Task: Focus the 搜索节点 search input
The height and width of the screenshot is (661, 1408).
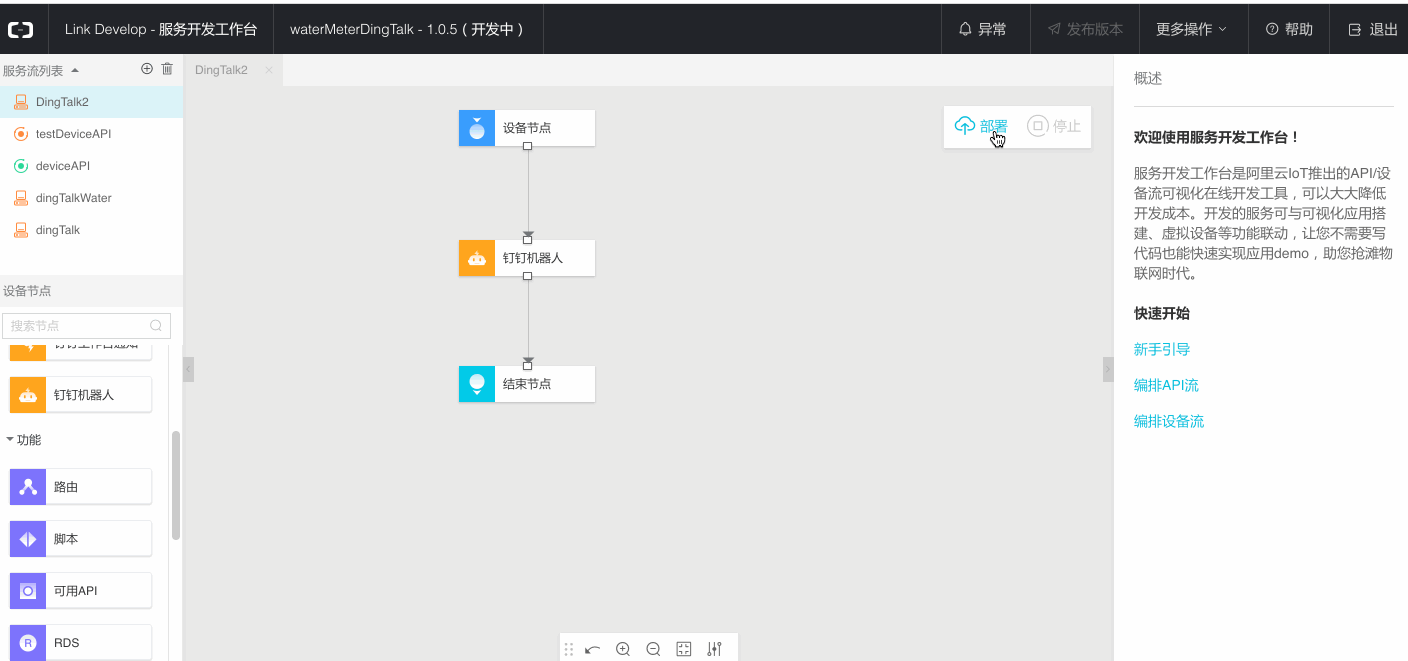Action: pyautogui.click(x=86, y=326)
